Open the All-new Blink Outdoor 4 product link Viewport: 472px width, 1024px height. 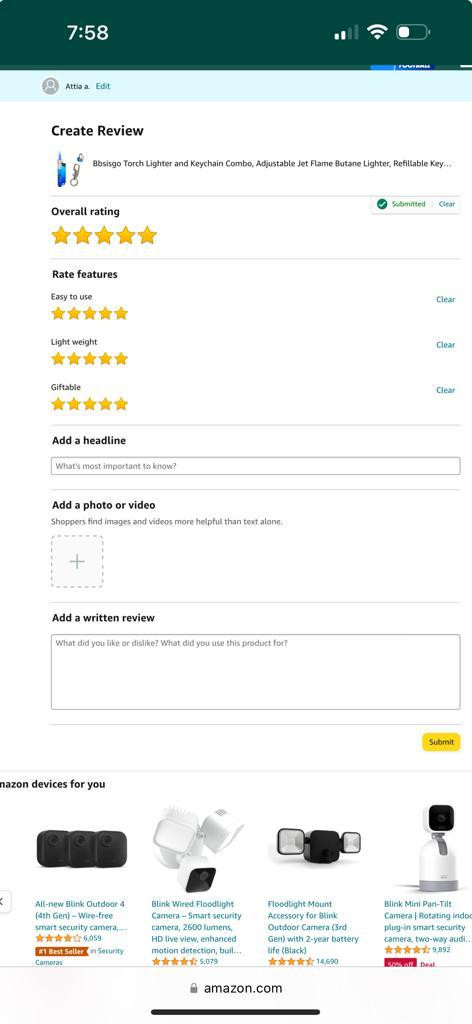(x=81, y=916)
